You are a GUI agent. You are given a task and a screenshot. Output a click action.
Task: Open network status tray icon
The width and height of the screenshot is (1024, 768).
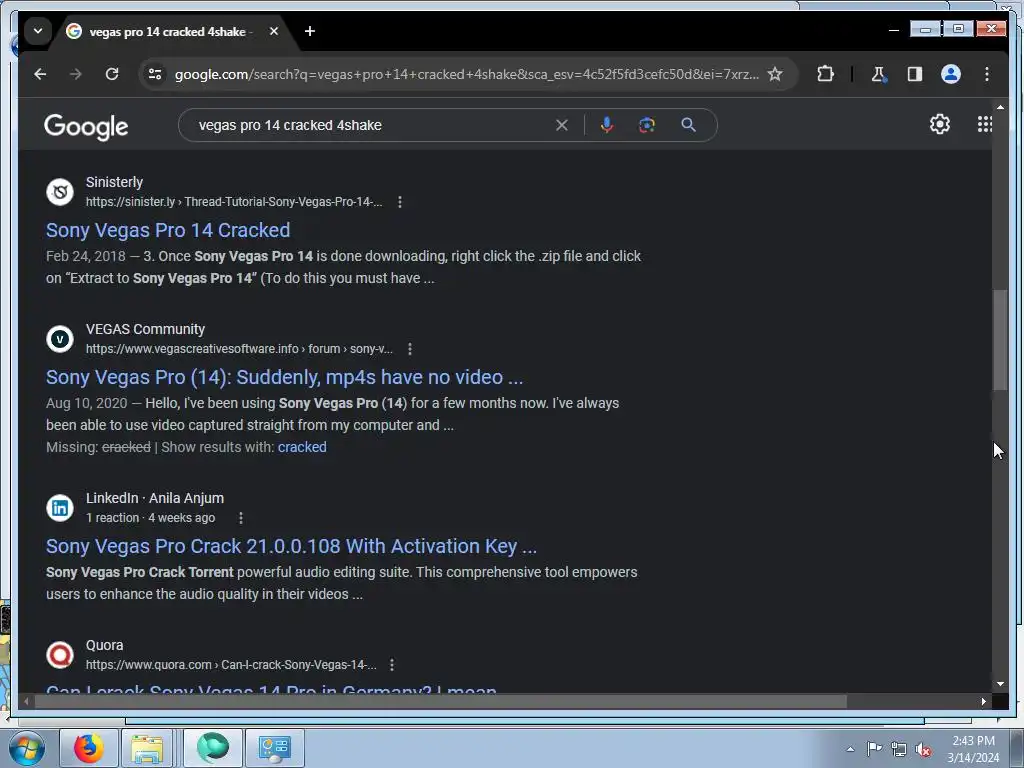coord(899,749)
